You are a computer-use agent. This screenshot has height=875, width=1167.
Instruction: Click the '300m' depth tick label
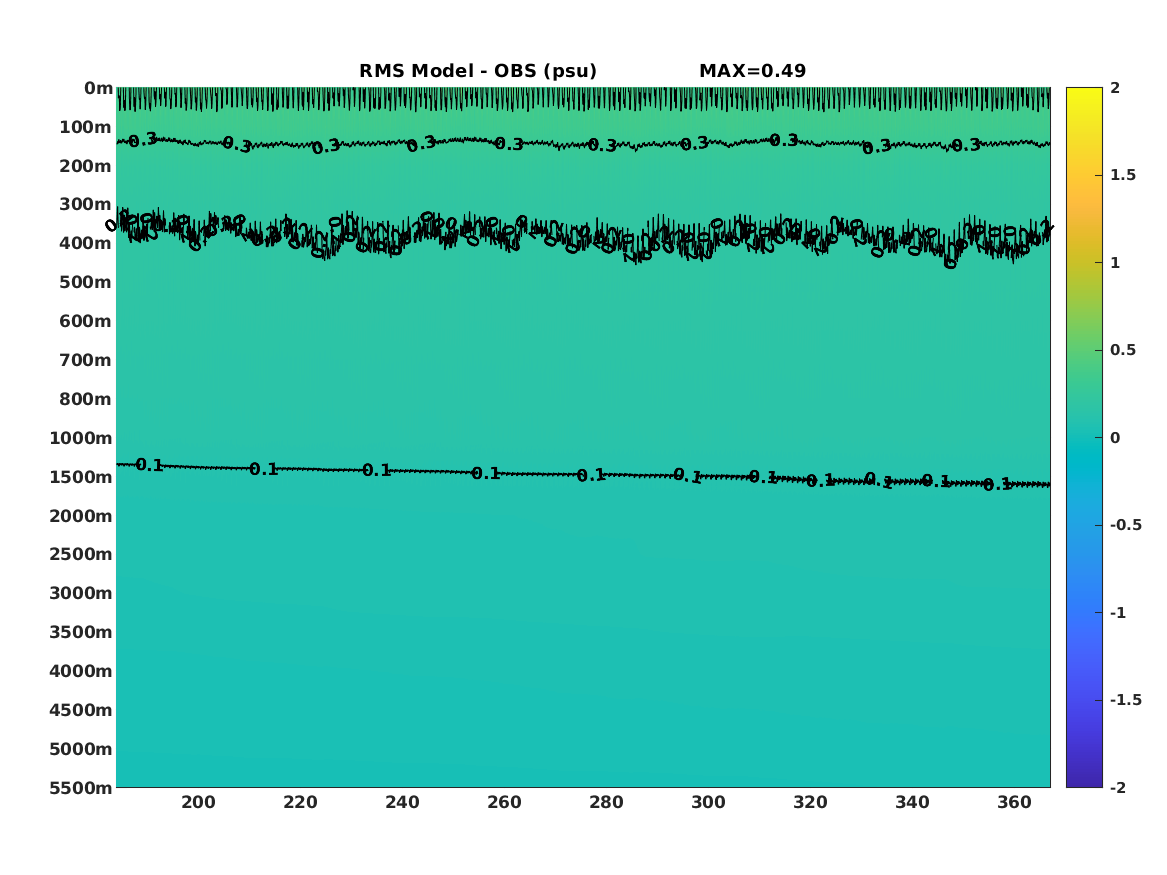86,205
